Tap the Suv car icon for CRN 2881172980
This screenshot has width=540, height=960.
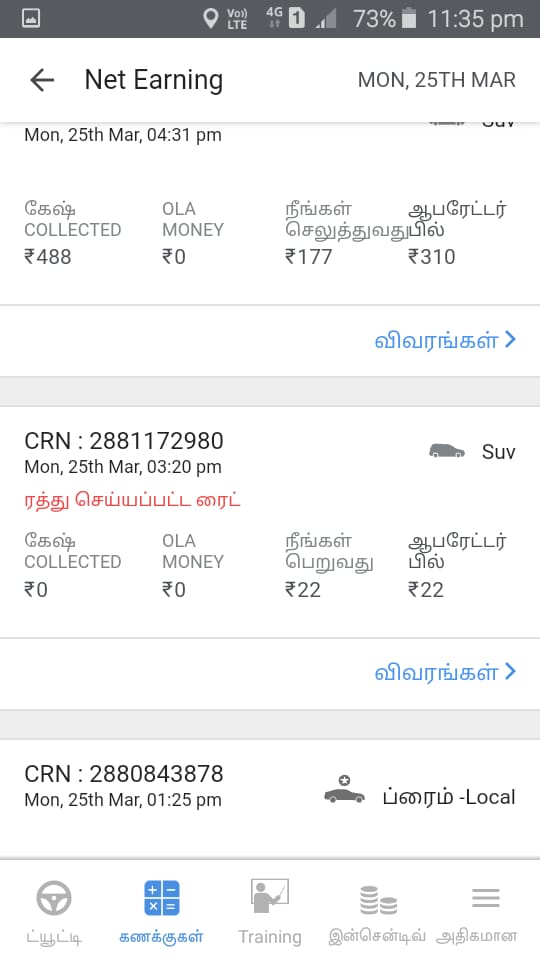(446, 451)
